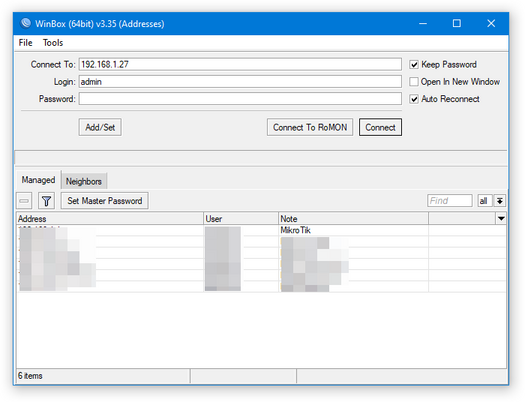
Task: Focus the Password input field
Action: pyautogui.click(x=240, y=99)
